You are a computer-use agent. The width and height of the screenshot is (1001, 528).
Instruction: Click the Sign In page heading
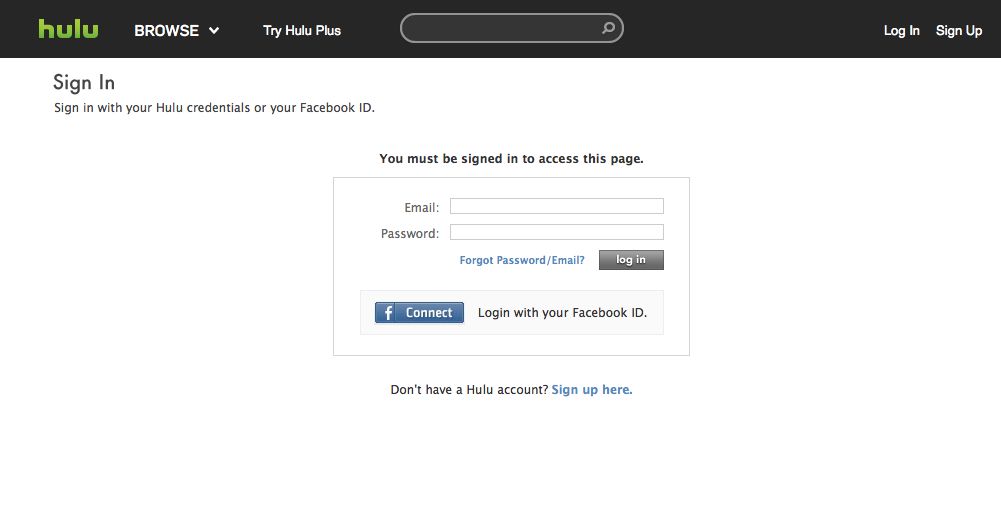tap(84, 82)
